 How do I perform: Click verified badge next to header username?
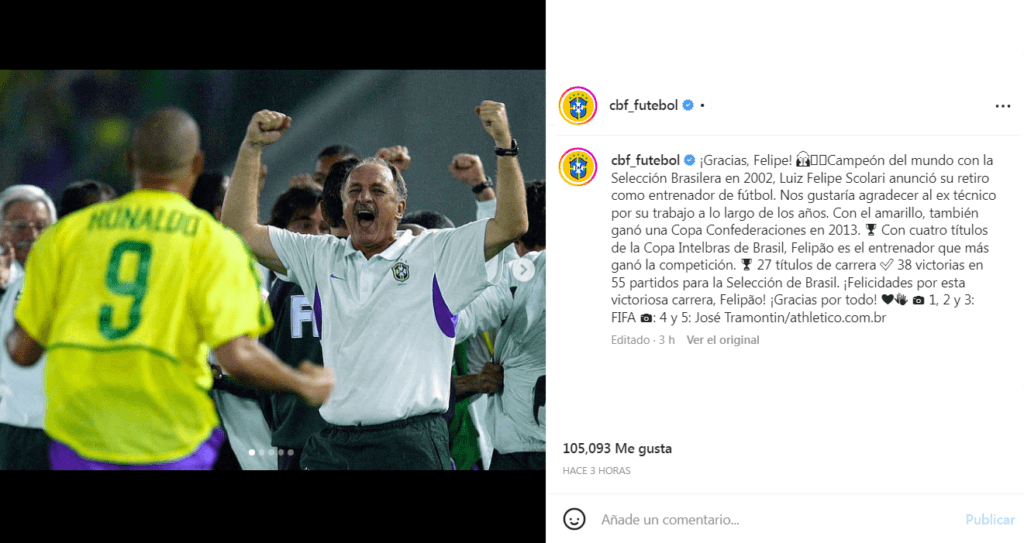tap(688, 105)
